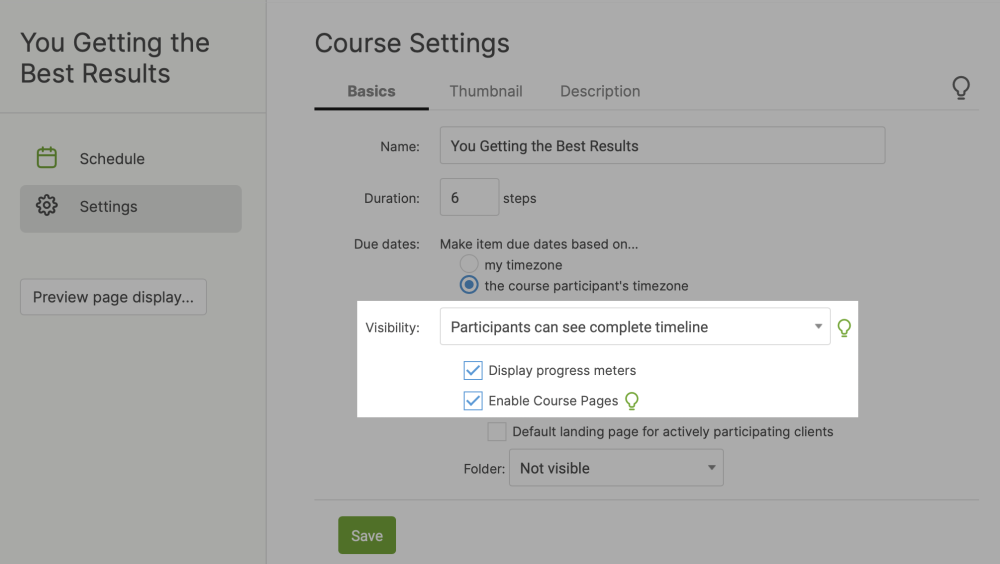Toggle the Enable Course Pages checkbox
Image resolution: width=1000 pixels, height=564 pixels.
tap(473, 401)
